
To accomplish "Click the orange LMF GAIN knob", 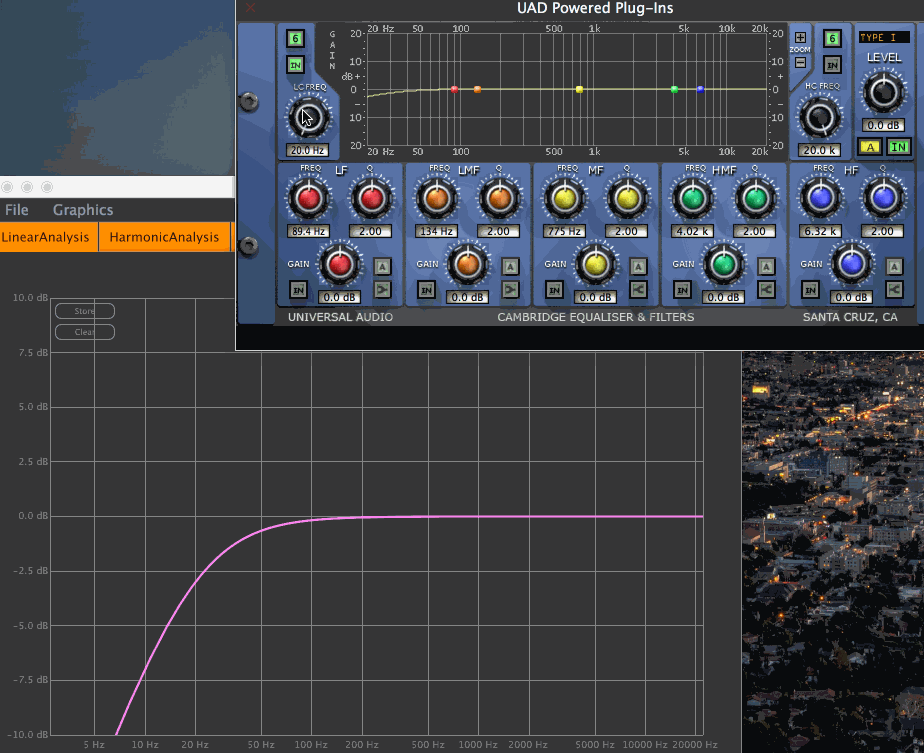I will point(468,264).
